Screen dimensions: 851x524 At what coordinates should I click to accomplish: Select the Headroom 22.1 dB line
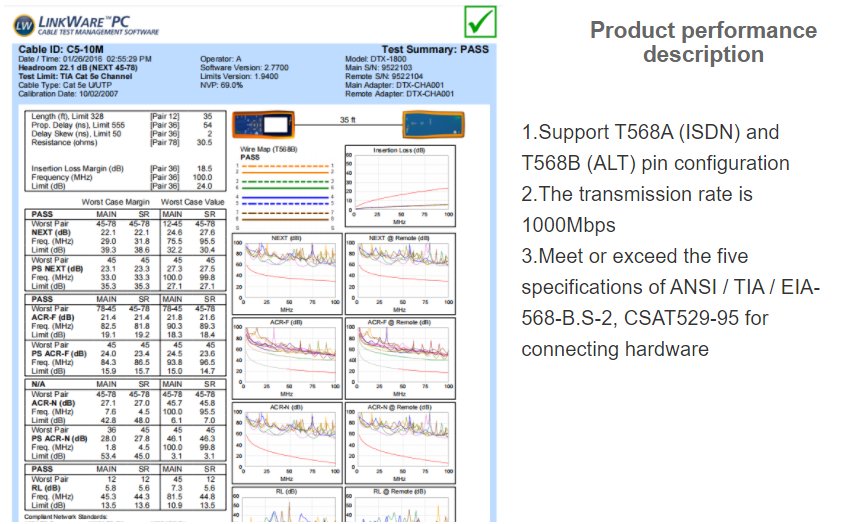click(x=78, y=68)
